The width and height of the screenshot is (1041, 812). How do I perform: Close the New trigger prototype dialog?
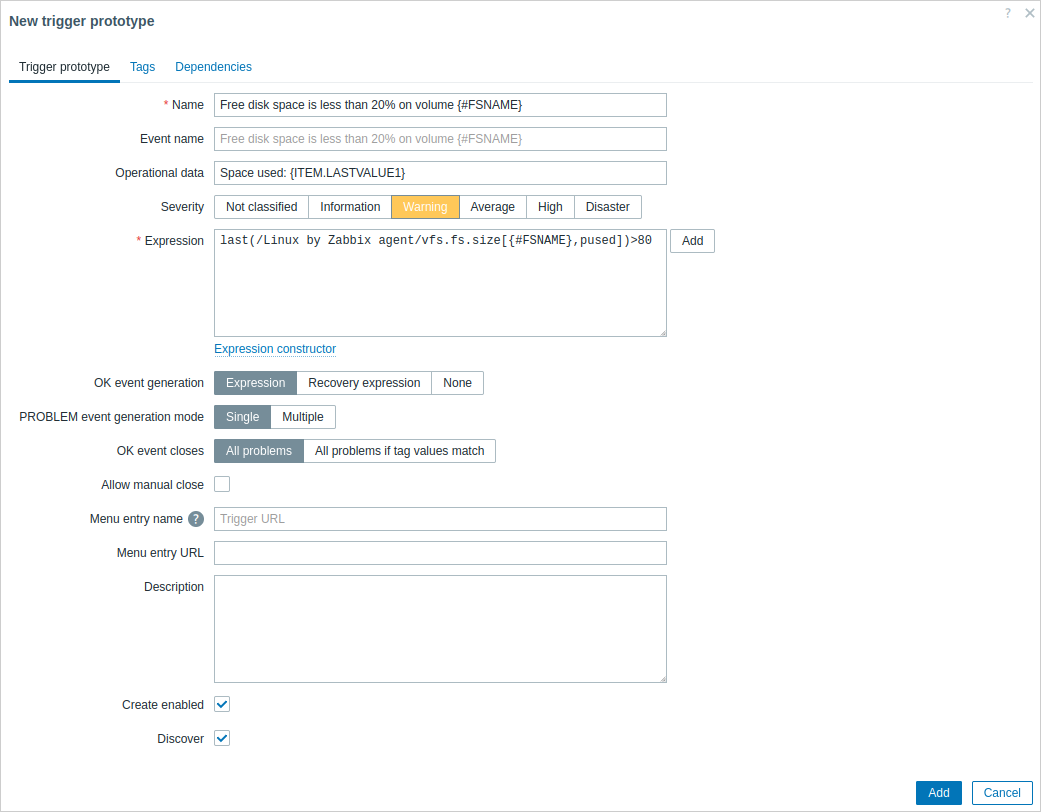pos(1029,13)
